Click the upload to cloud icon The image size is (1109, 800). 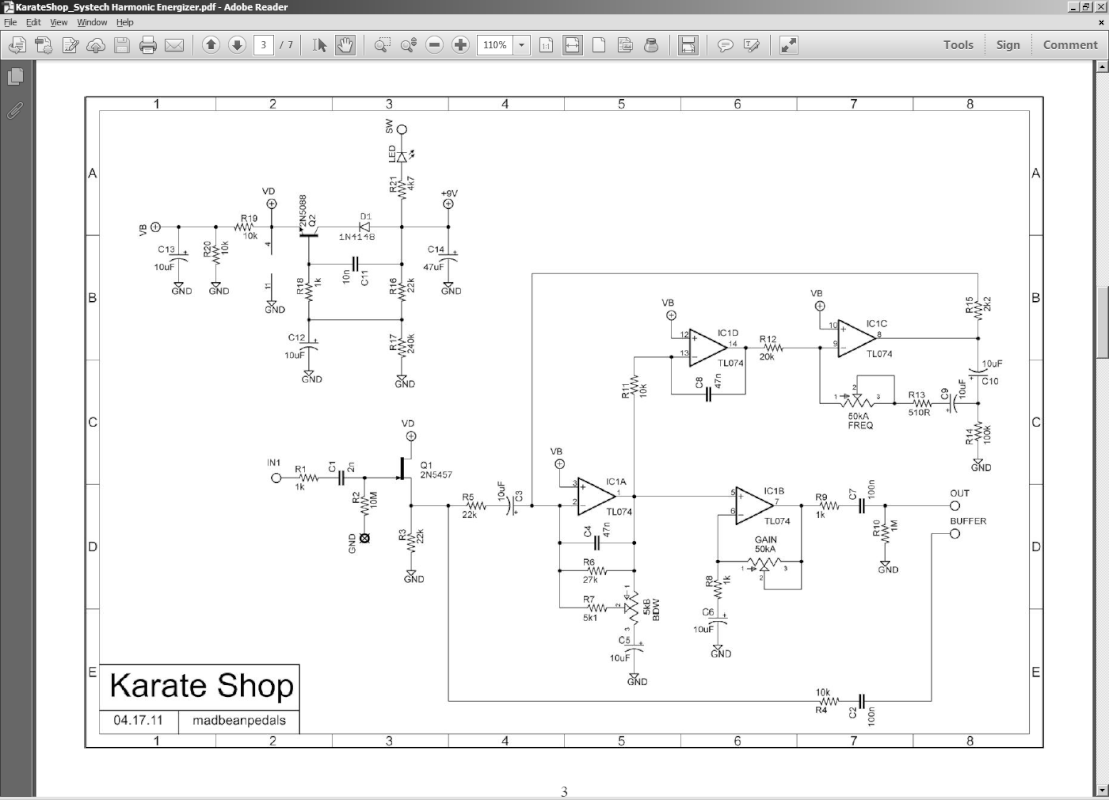point(95,45)
